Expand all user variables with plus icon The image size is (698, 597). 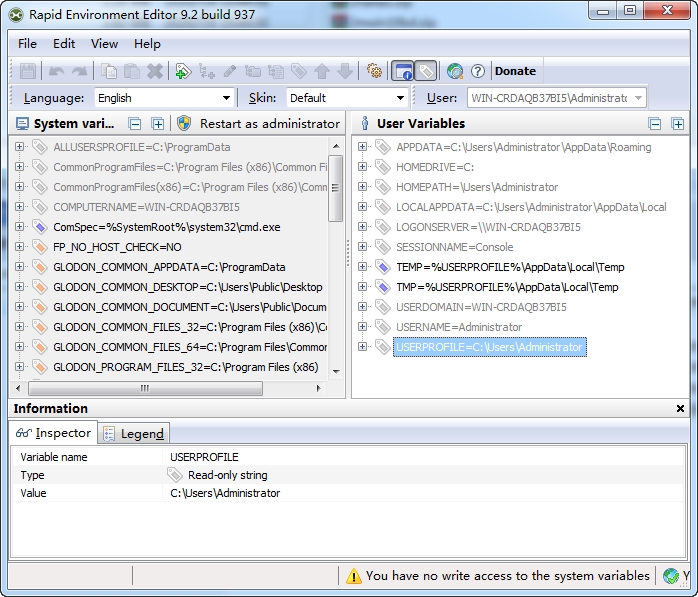(678, 124)
